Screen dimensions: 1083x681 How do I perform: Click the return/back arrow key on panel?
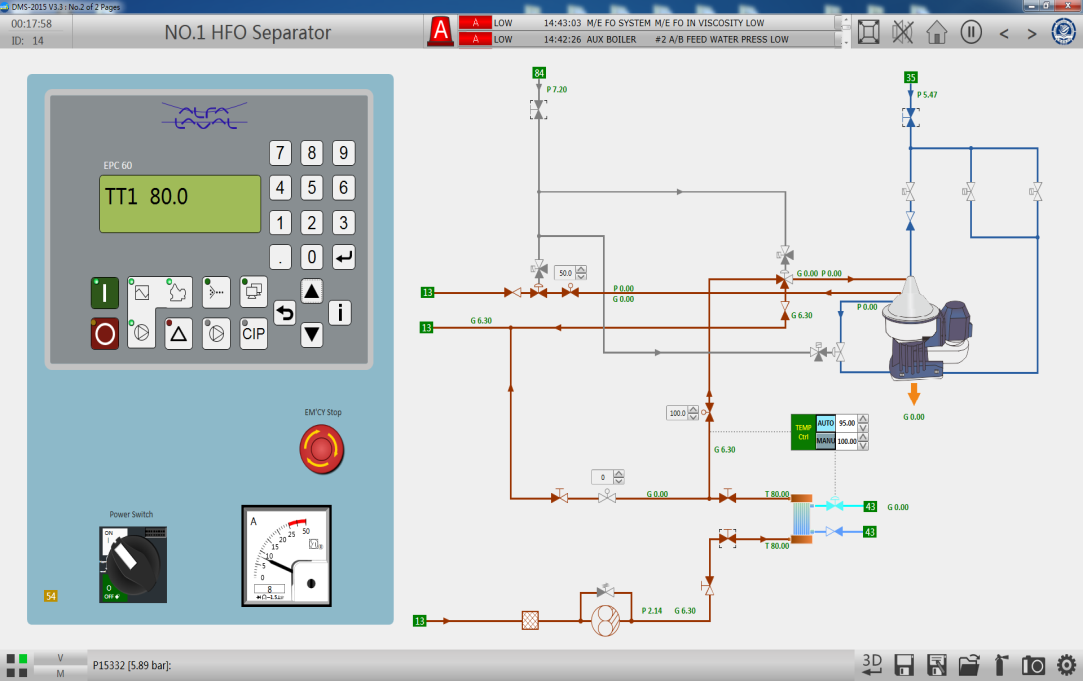[285, 313]
